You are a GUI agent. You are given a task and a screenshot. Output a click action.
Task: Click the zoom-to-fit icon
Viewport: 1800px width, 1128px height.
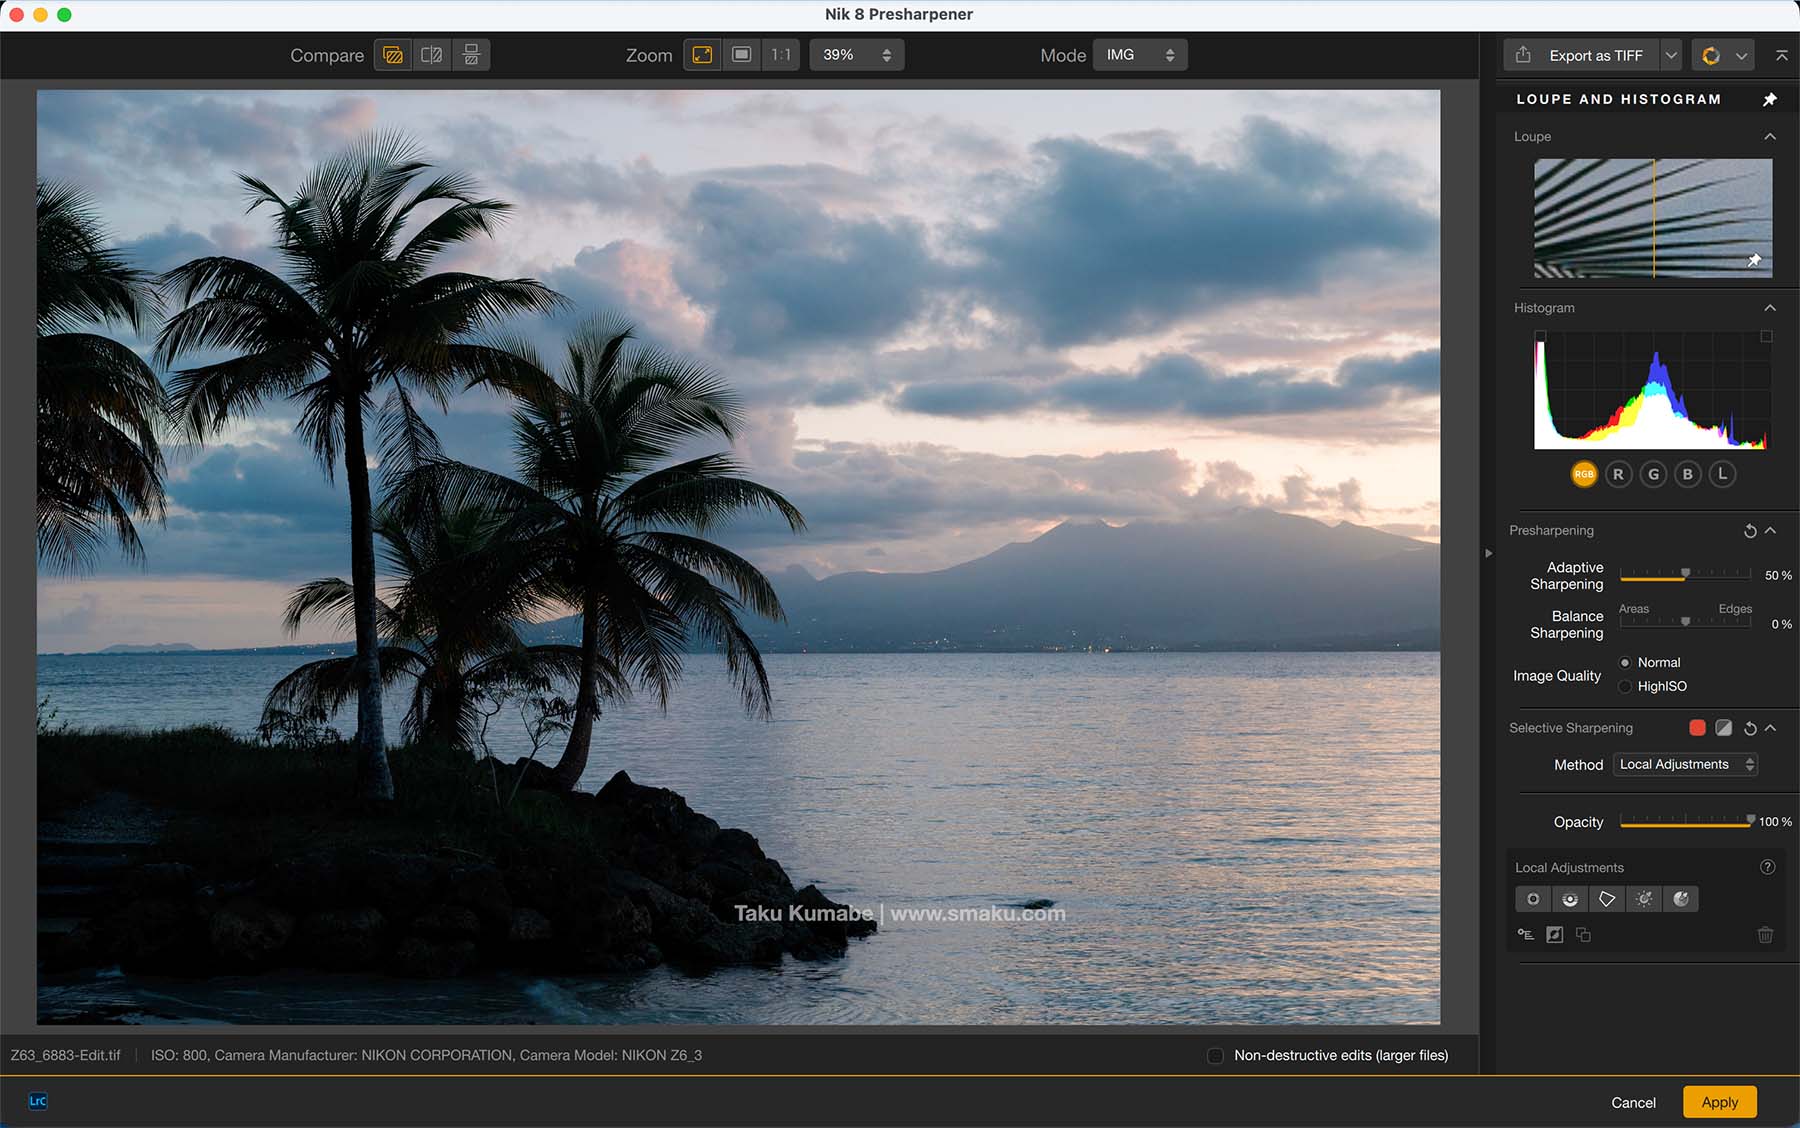pos(703,55)
